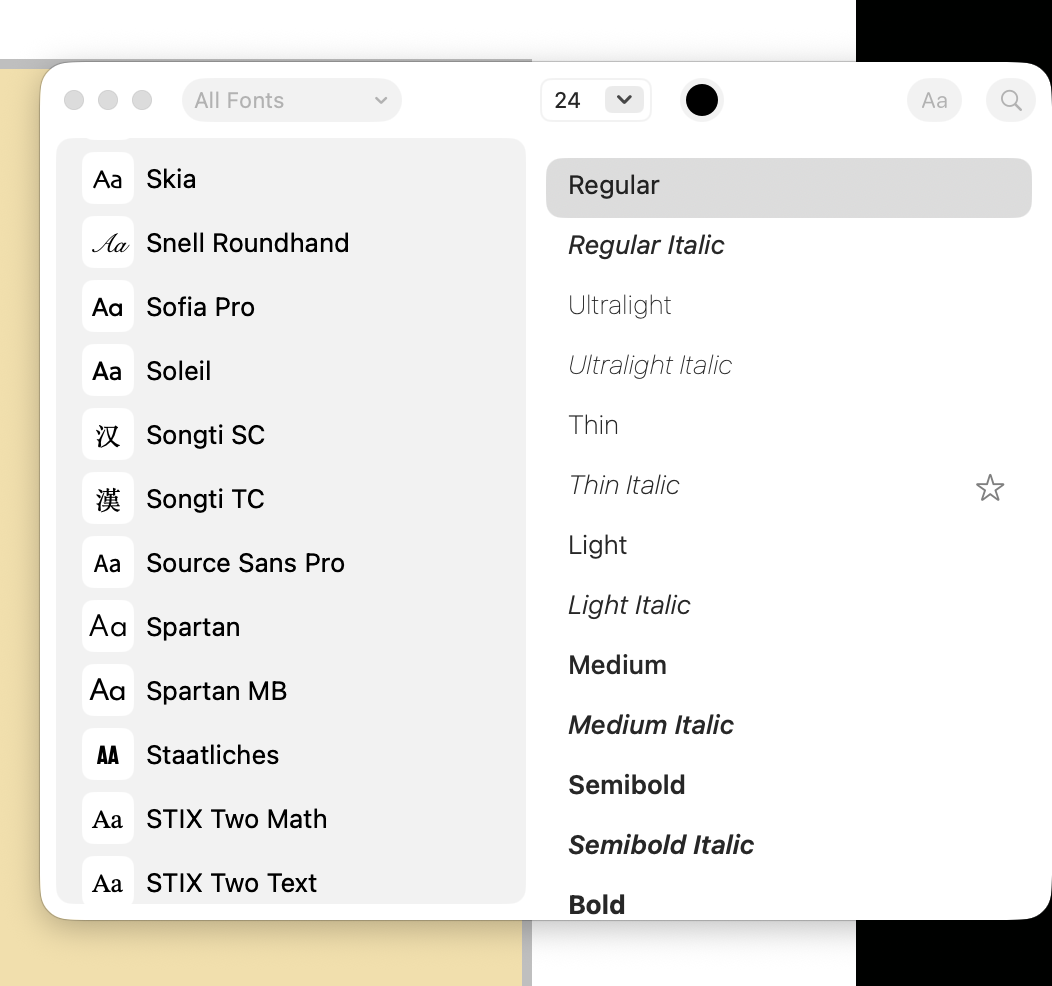Select the Ultralight style
Screen dimensions: 1052x986
click(788, 305)
